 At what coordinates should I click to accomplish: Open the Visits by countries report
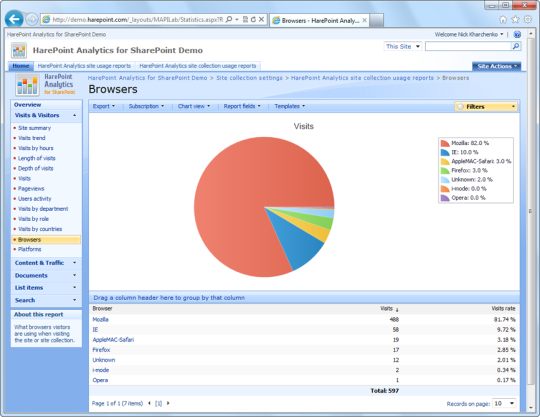[40, 229]
